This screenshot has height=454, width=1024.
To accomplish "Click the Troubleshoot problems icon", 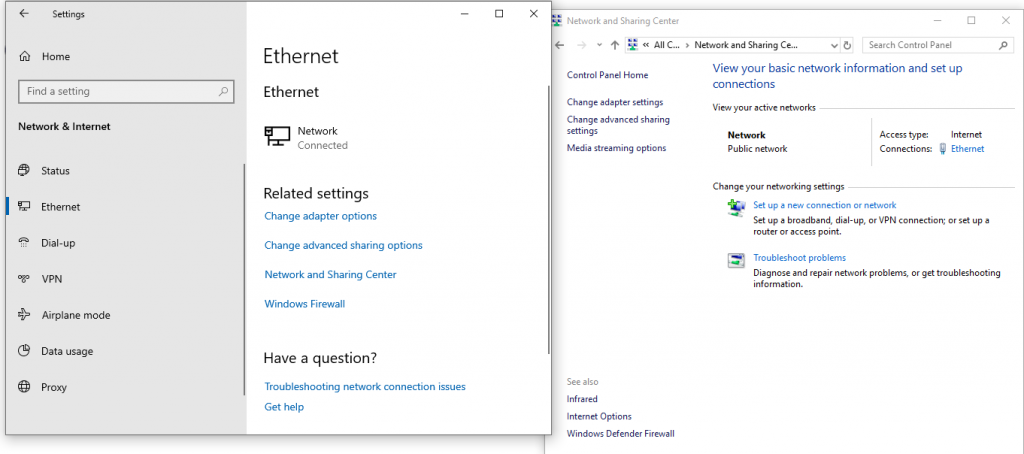I will [736, 260].
